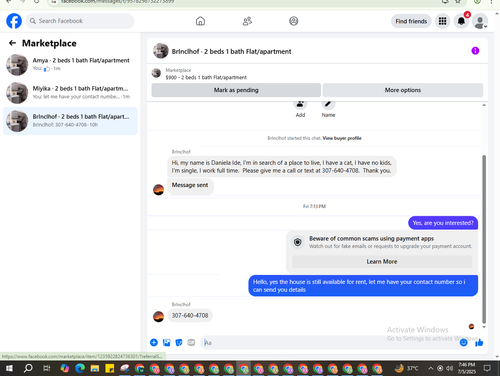The image size is (500, 376).
Task: Open the Friends icon in top navigation
Action: 247,21
